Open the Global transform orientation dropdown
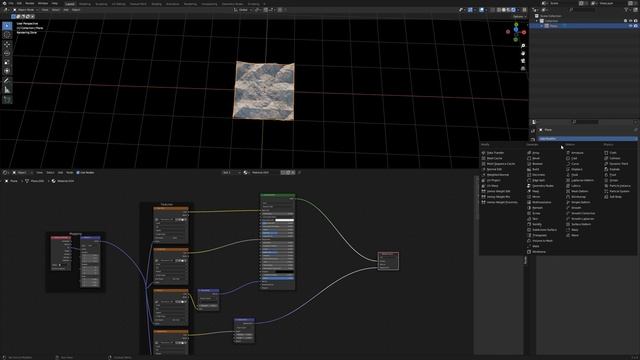Image resolution: width=640 pixels, height=360 pixels. [x=243, y=10]
